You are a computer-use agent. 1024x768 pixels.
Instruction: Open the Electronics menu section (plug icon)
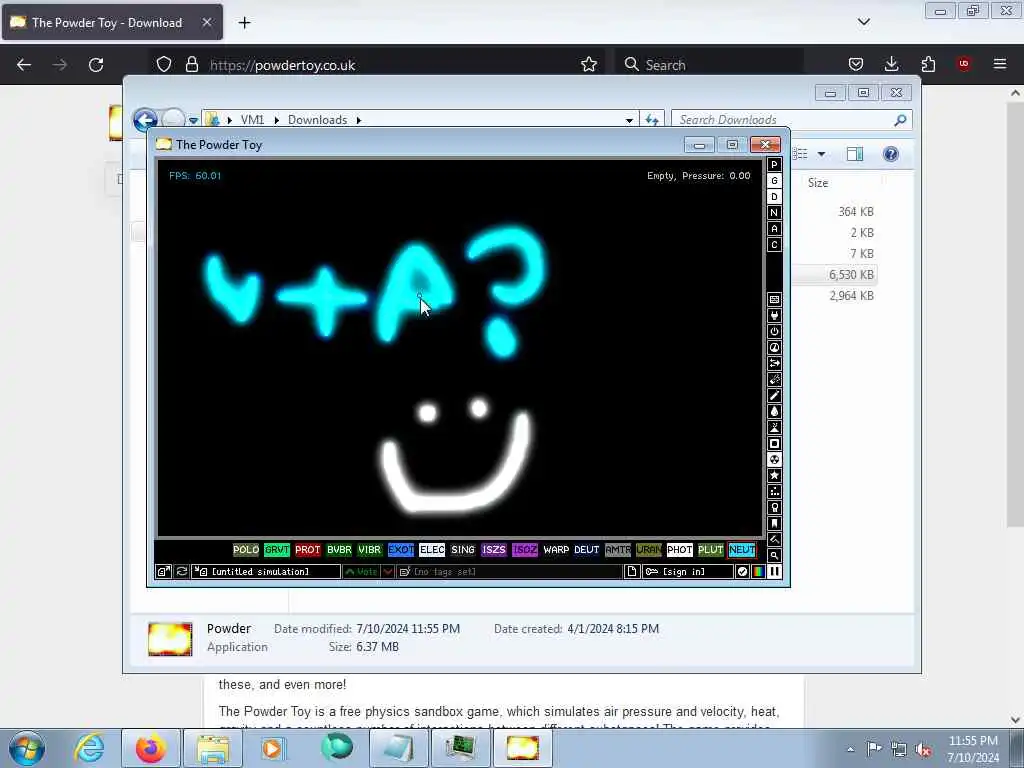coord(775,315)
